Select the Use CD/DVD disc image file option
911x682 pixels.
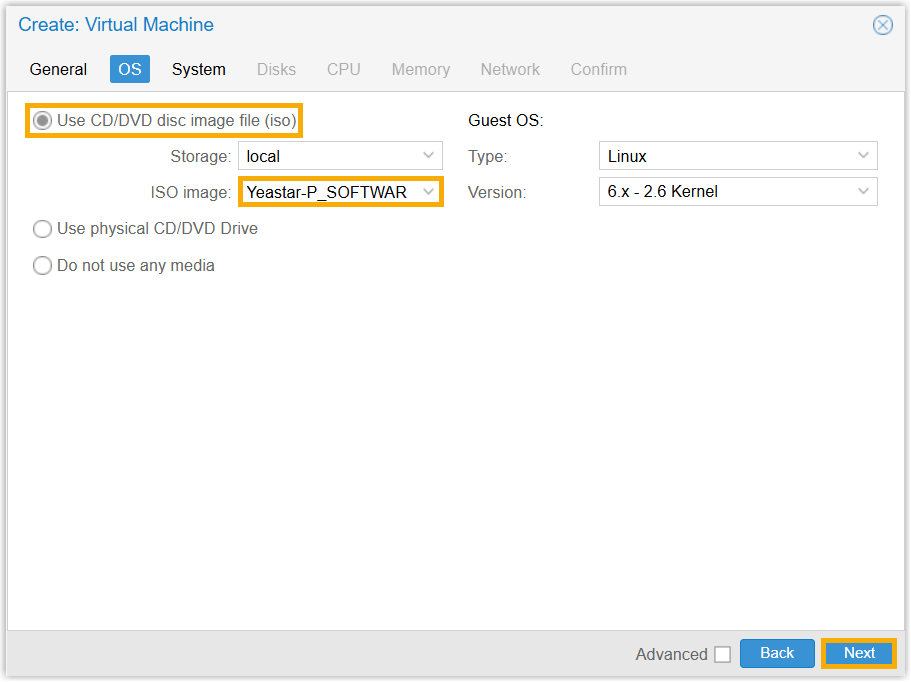point(43,121)
